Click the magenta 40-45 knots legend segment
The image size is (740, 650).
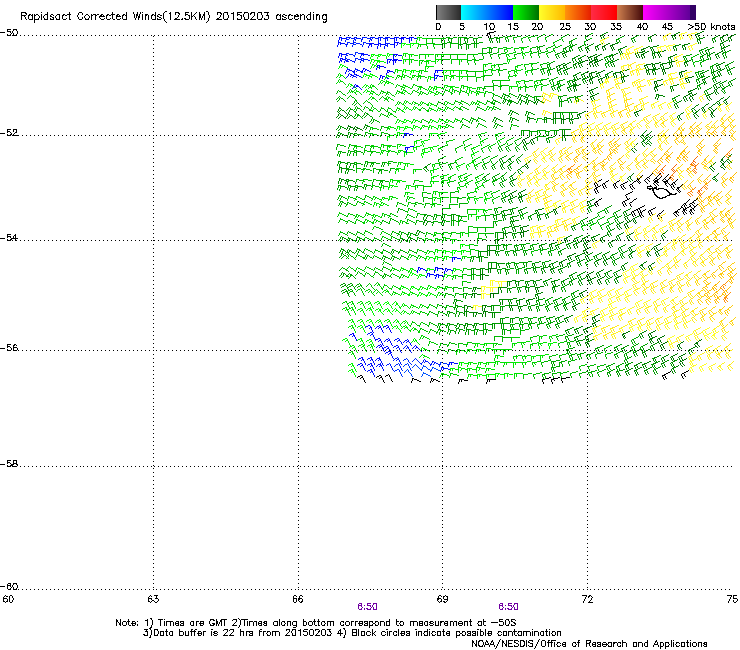(x=656, y=12)
